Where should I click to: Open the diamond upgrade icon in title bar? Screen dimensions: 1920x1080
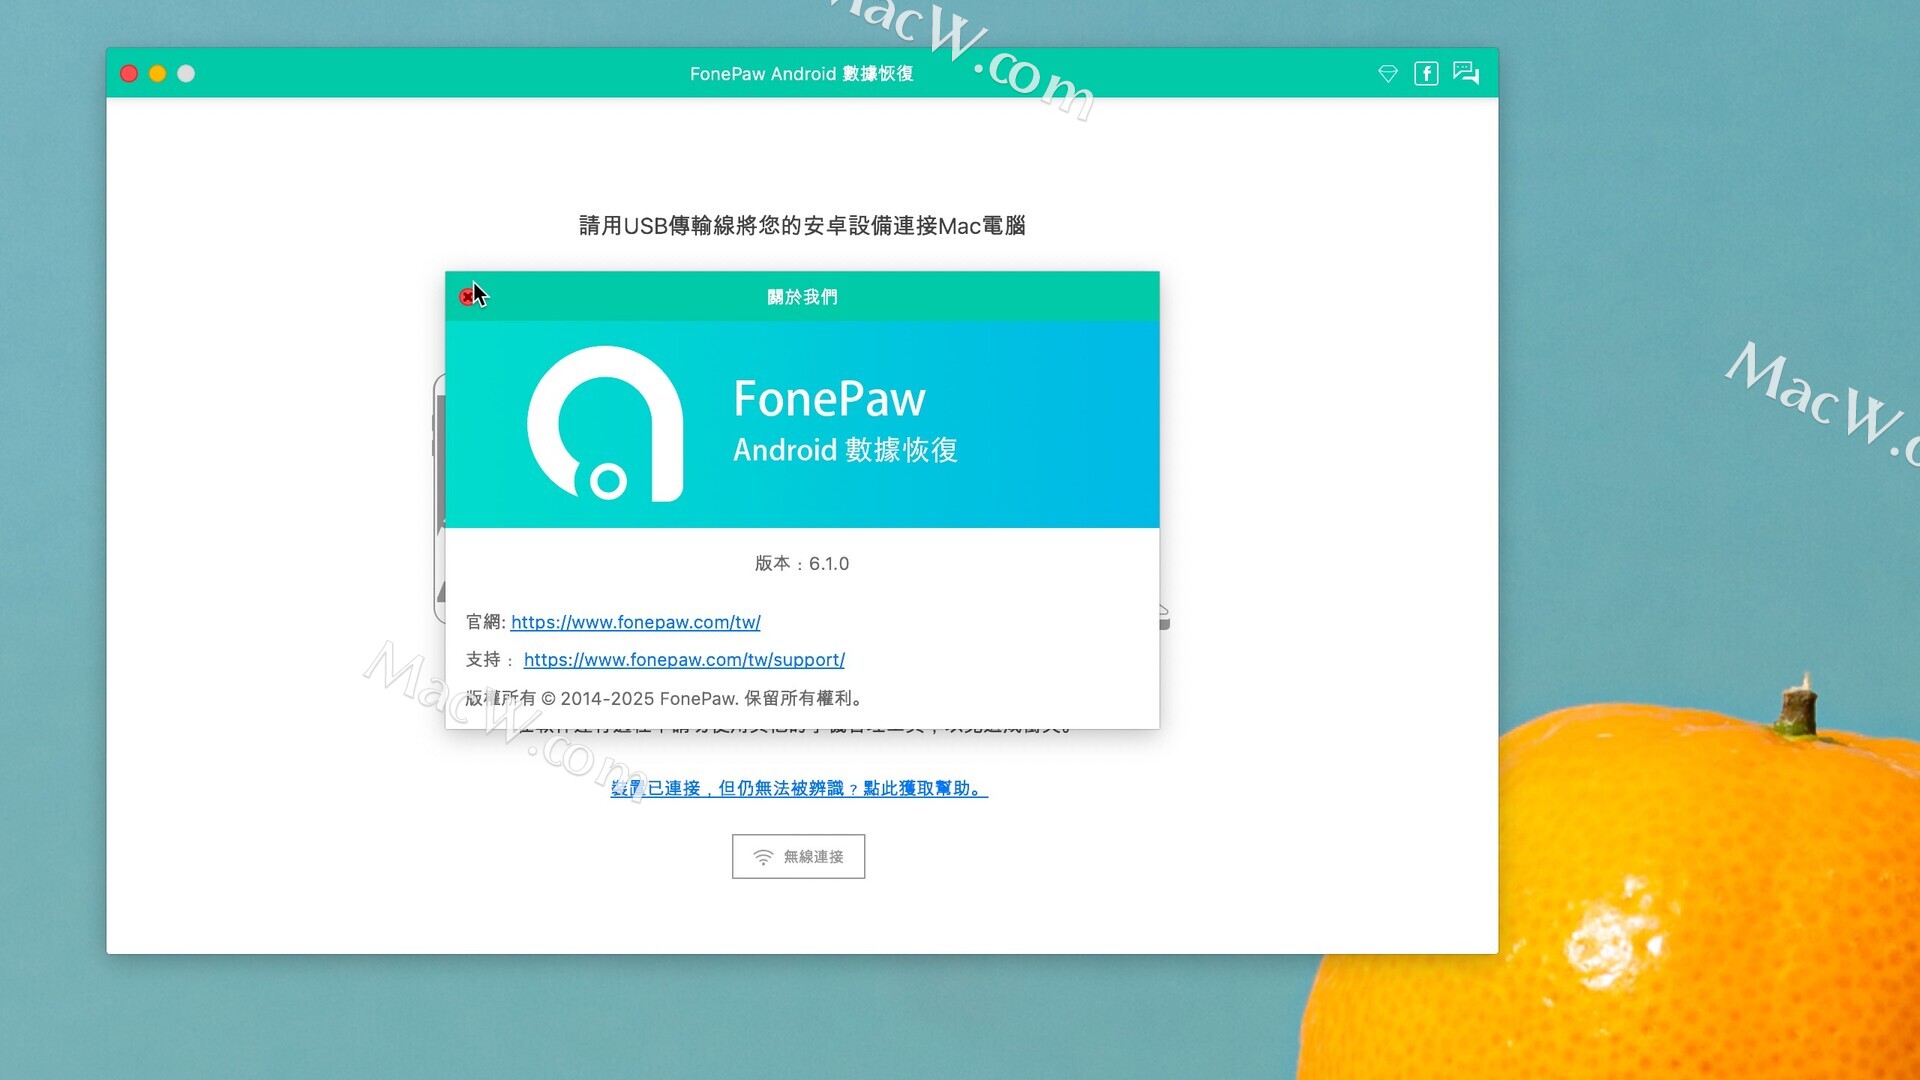[x=1387, y=74]
